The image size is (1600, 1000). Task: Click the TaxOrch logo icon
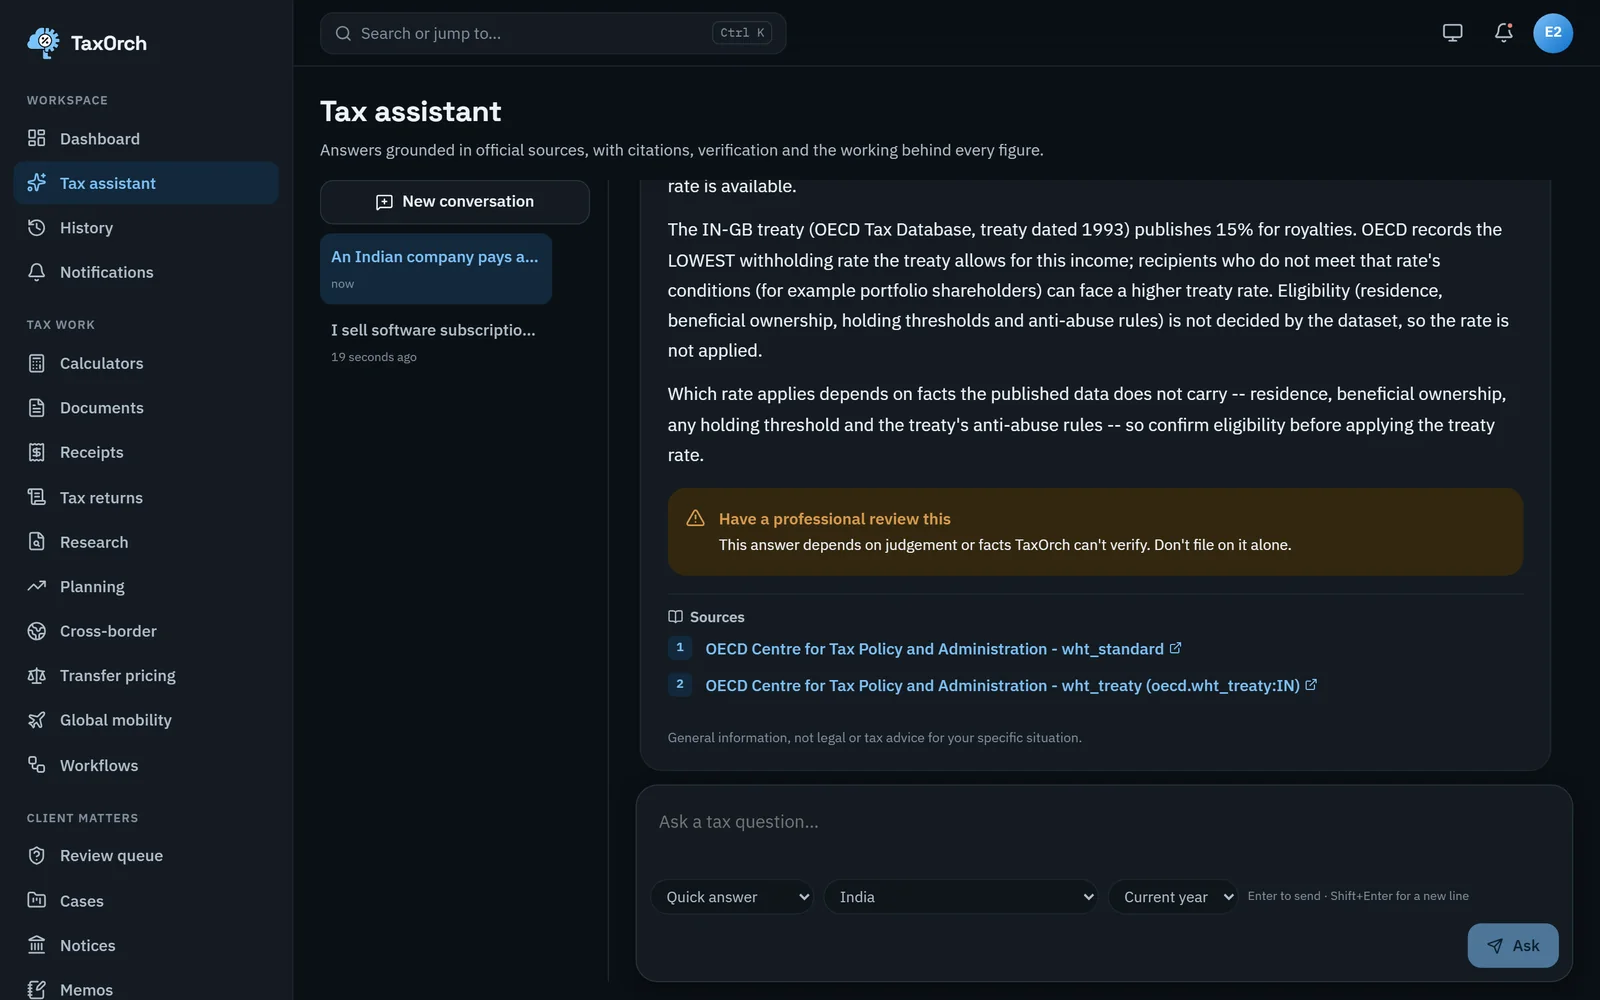tap(43, 43)
